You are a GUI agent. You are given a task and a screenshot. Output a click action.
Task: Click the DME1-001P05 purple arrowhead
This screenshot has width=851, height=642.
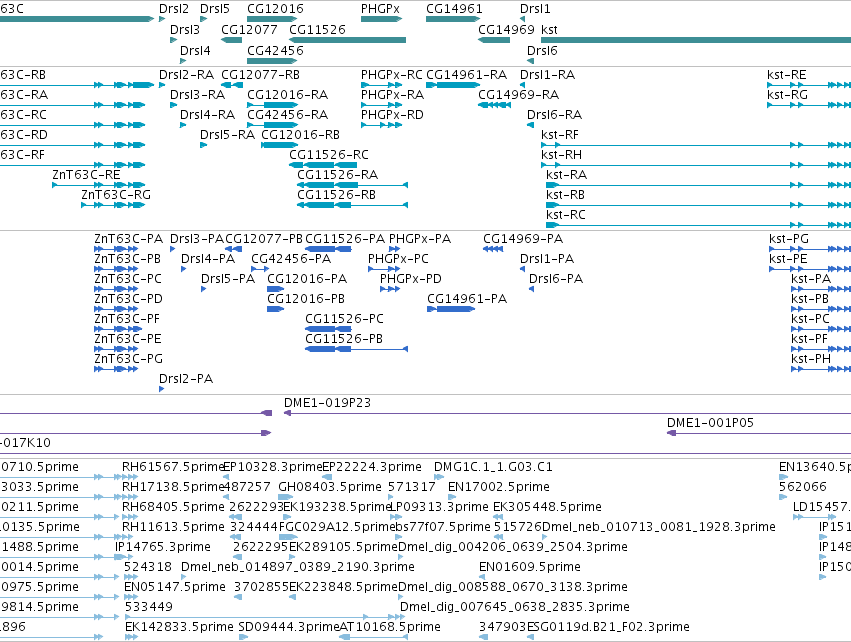click(671, 433)
